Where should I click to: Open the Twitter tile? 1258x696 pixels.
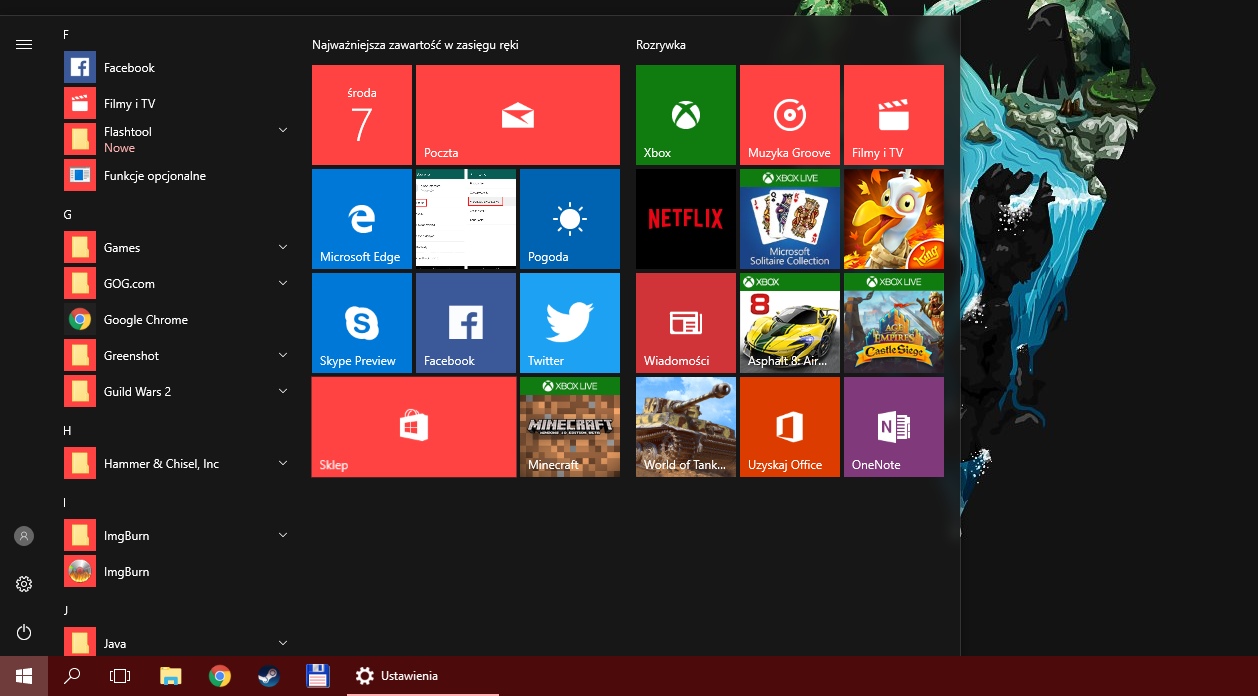[x=570, y=323]
